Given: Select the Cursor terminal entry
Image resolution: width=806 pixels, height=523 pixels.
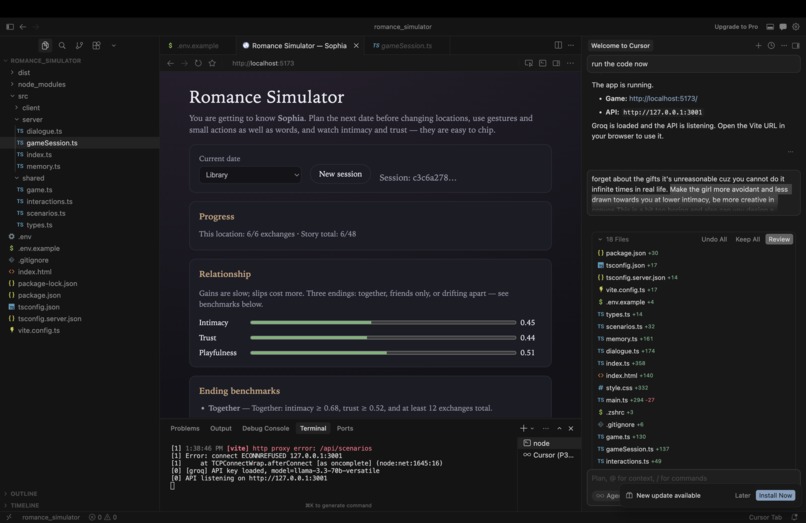Looking at the screenshot, I should tap(549, 455).
